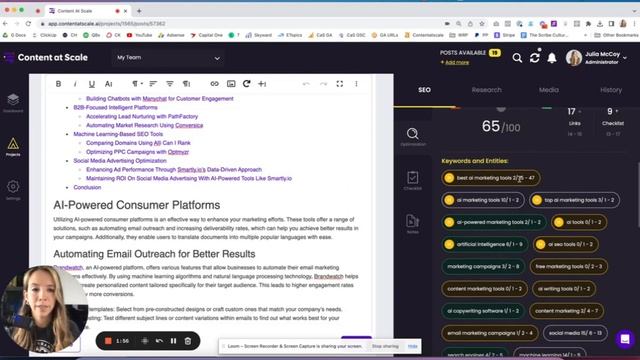Select the marketing campaigns keyword chip
The width and height of the screenshot is (640, 360).
click(x=483, y=267)
